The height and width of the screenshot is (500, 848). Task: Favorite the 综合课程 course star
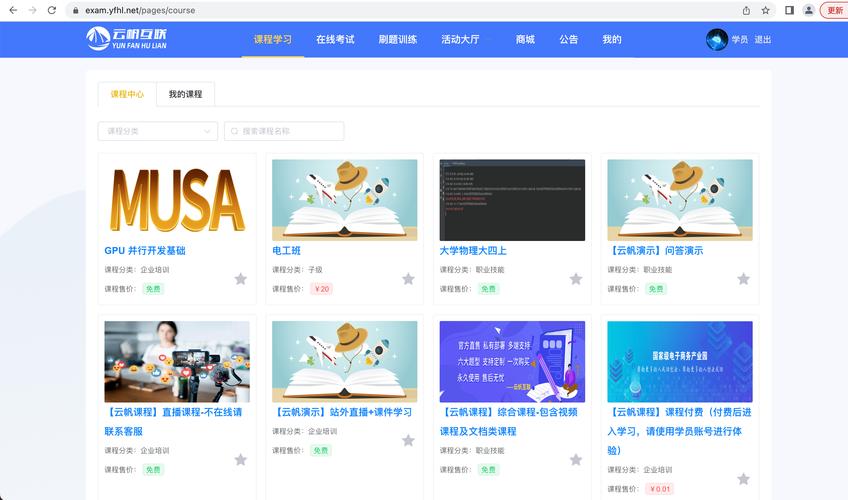[x=576, y=460]
